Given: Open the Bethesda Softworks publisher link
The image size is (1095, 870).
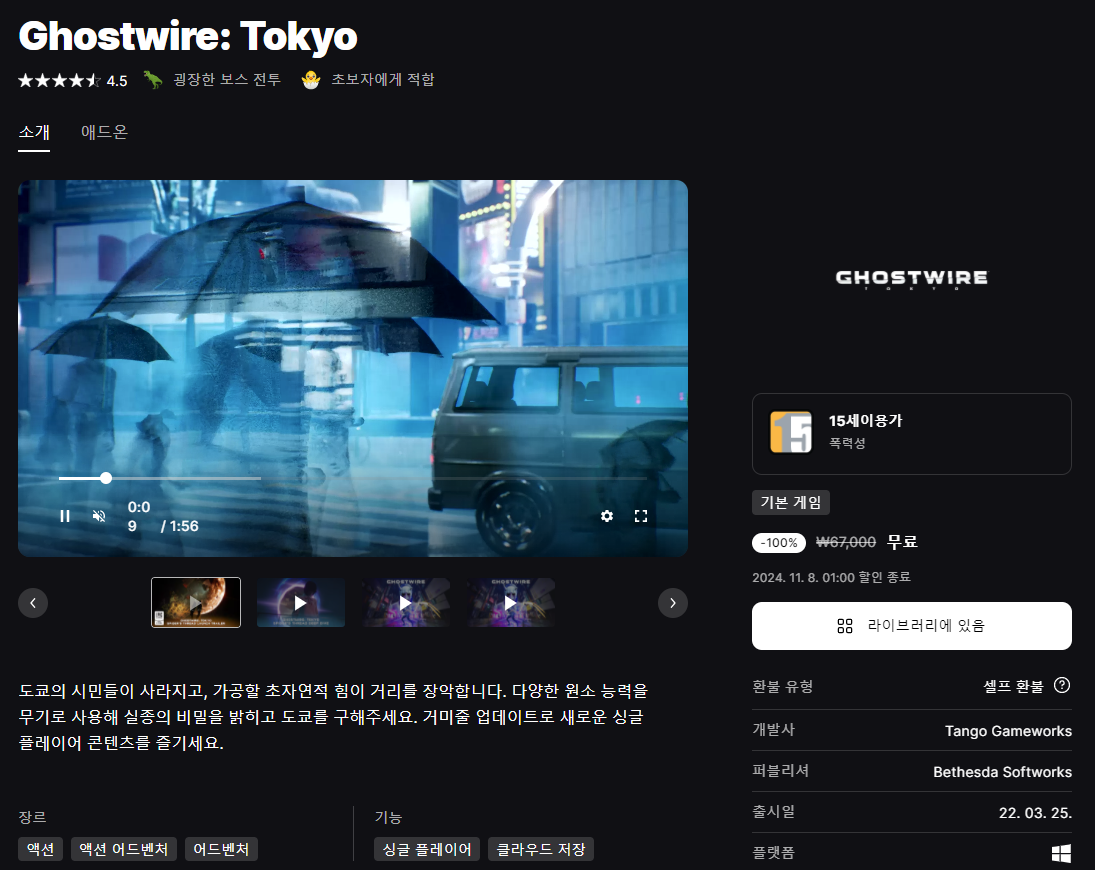Looking at the screenshot, I should click(1002, 772).
